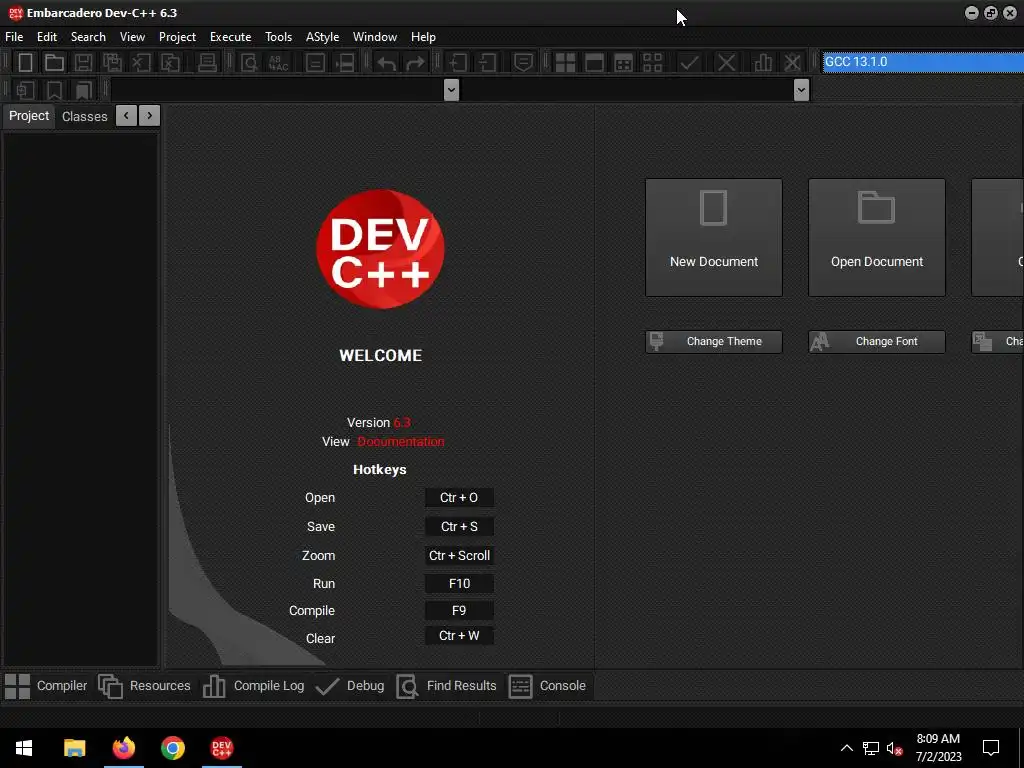Open the red Documentation link

click(401, 442)
